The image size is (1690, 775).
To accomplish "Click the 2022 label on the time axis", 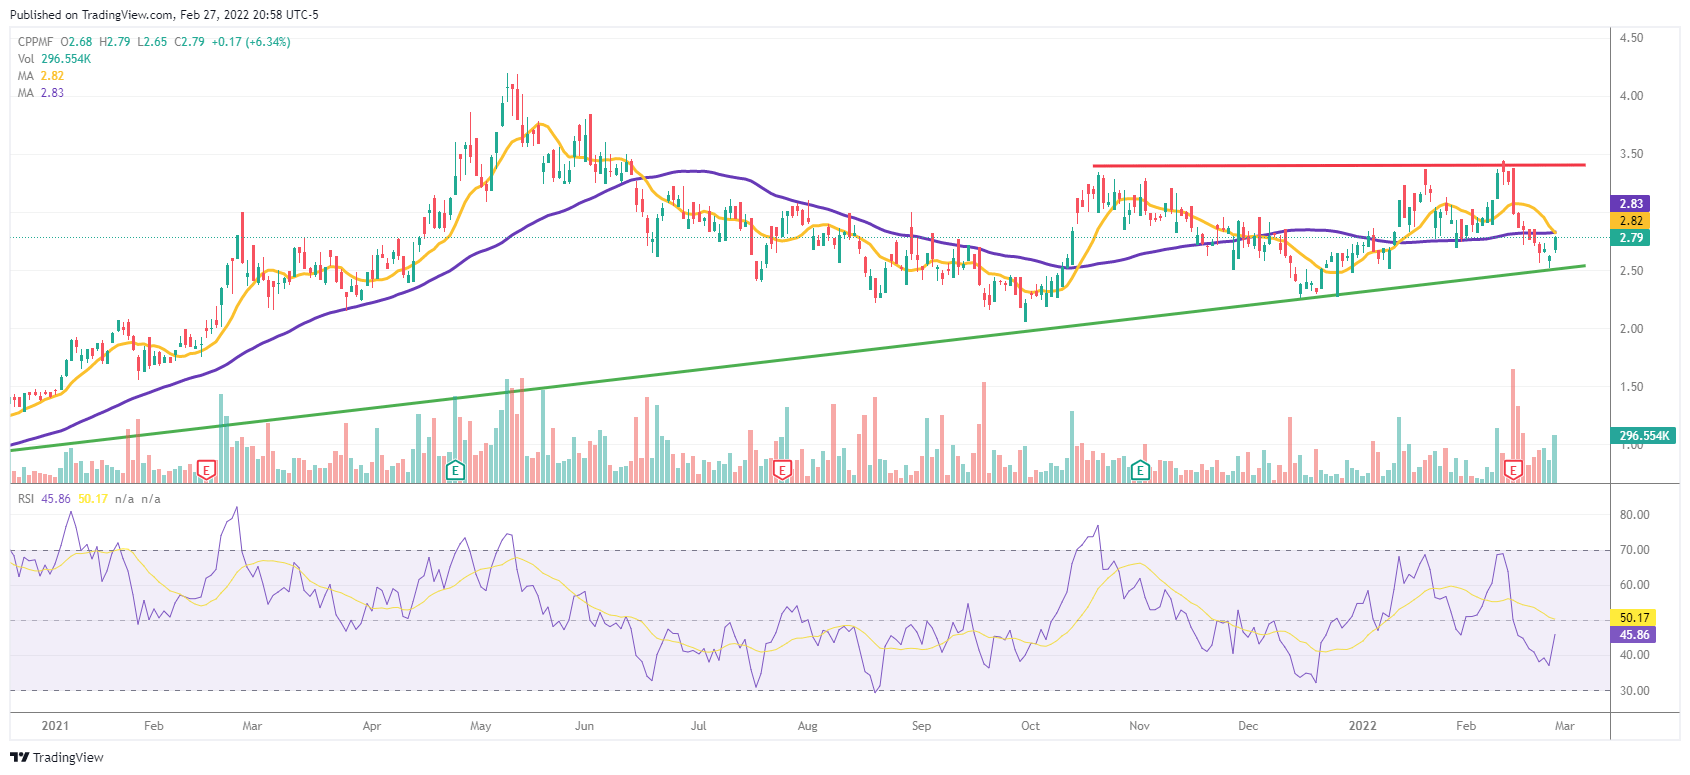I will click(x=1362, y=726).
